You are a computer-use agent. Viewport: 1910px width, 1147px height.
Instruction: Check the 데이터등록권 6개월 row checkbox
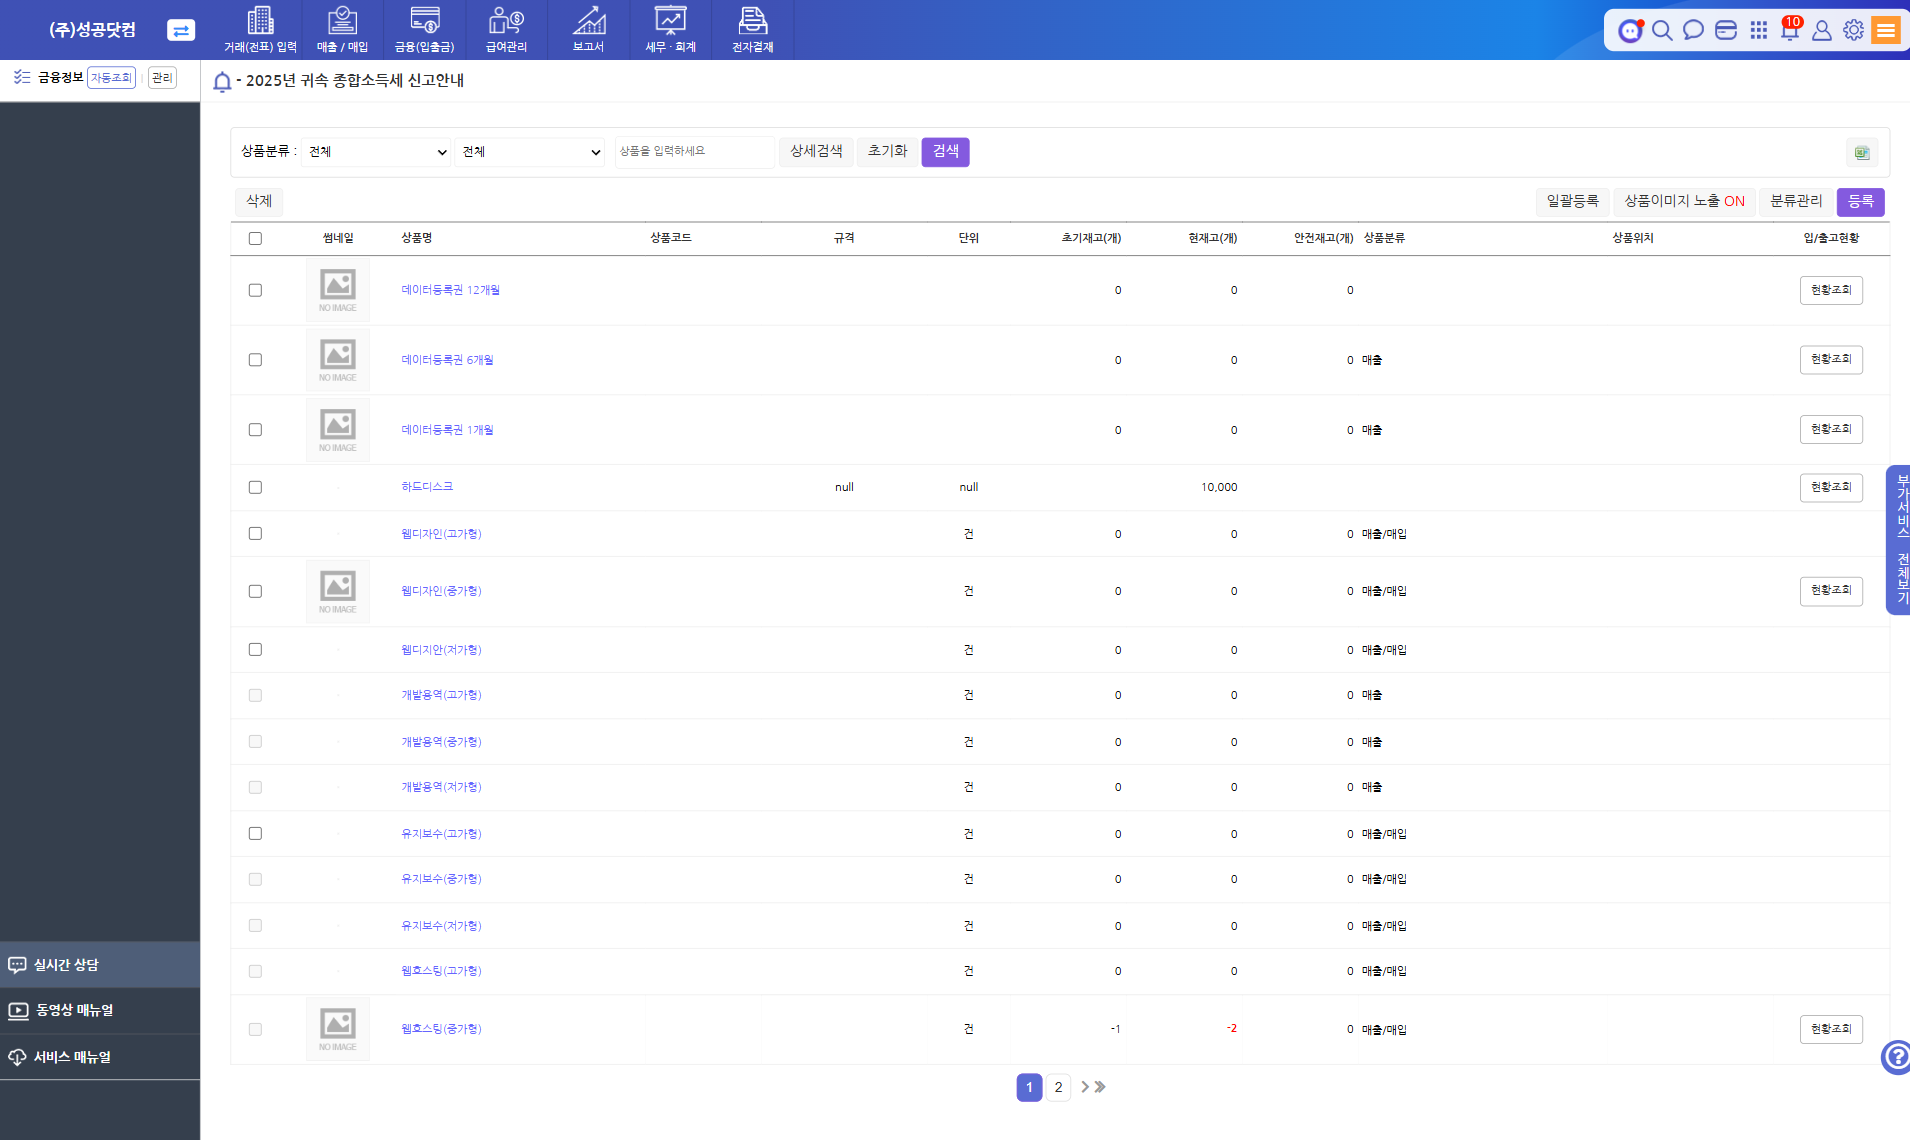point(255,360)
